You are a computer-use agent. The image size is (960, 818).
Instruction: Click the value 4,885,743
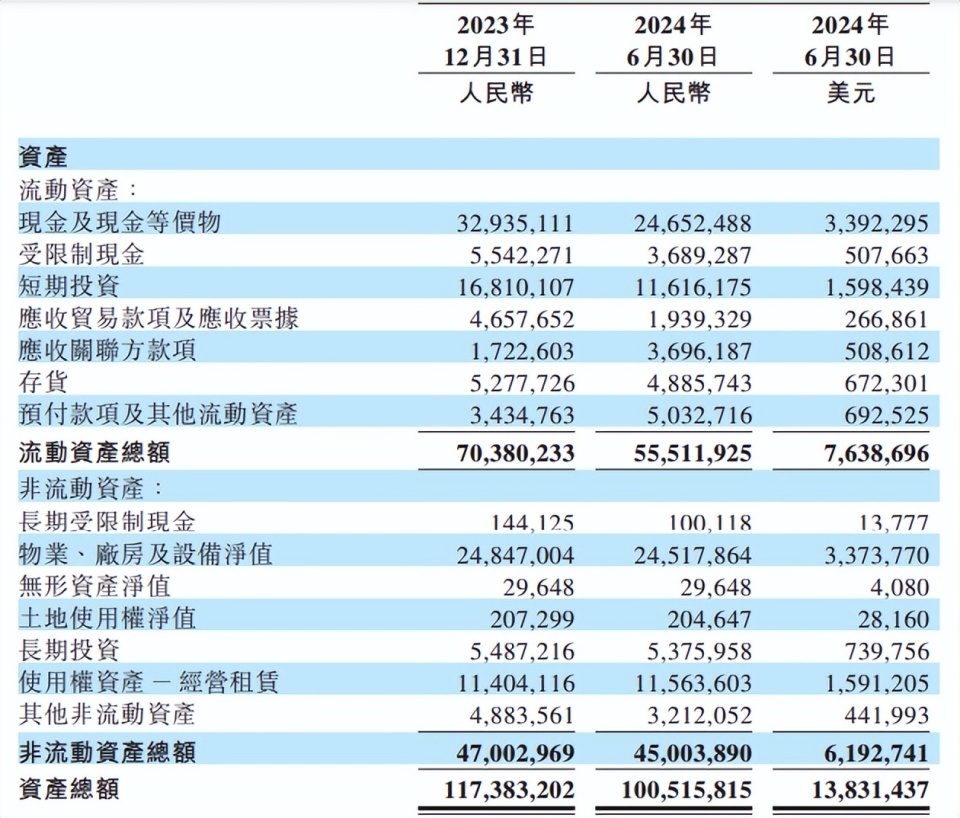tap(699, 383)
